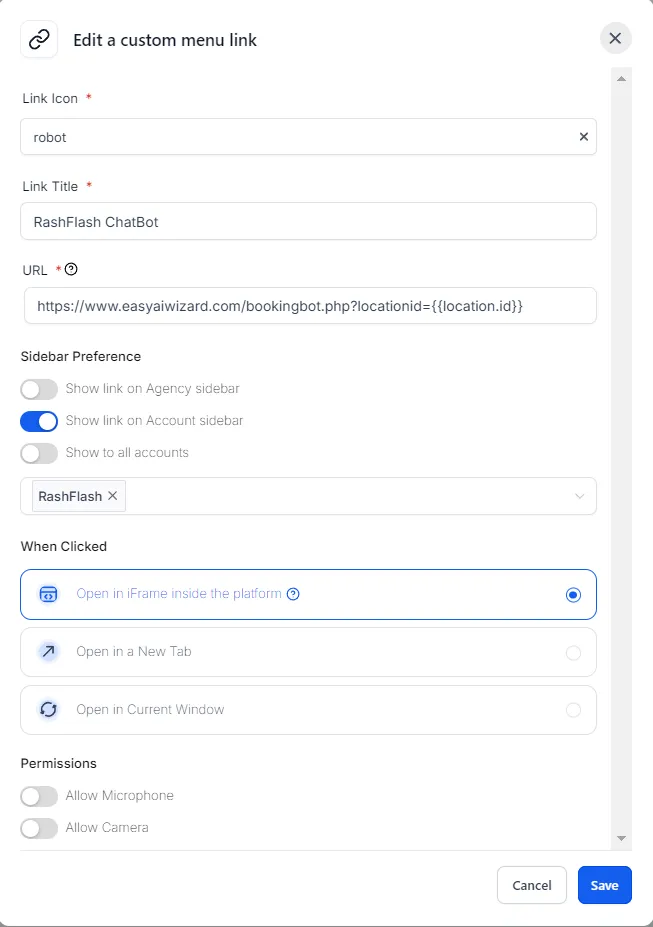The image size is (653, 927).
Task: Enable Show link on Agency sidebar
Action: (x=39, y=389)
